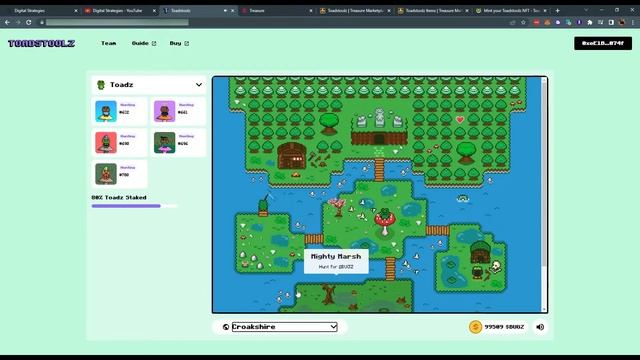The image size is (640, 360).
Task: Click the red mushroom toad at Mighty Marsh
Action: tap(384, 222)
